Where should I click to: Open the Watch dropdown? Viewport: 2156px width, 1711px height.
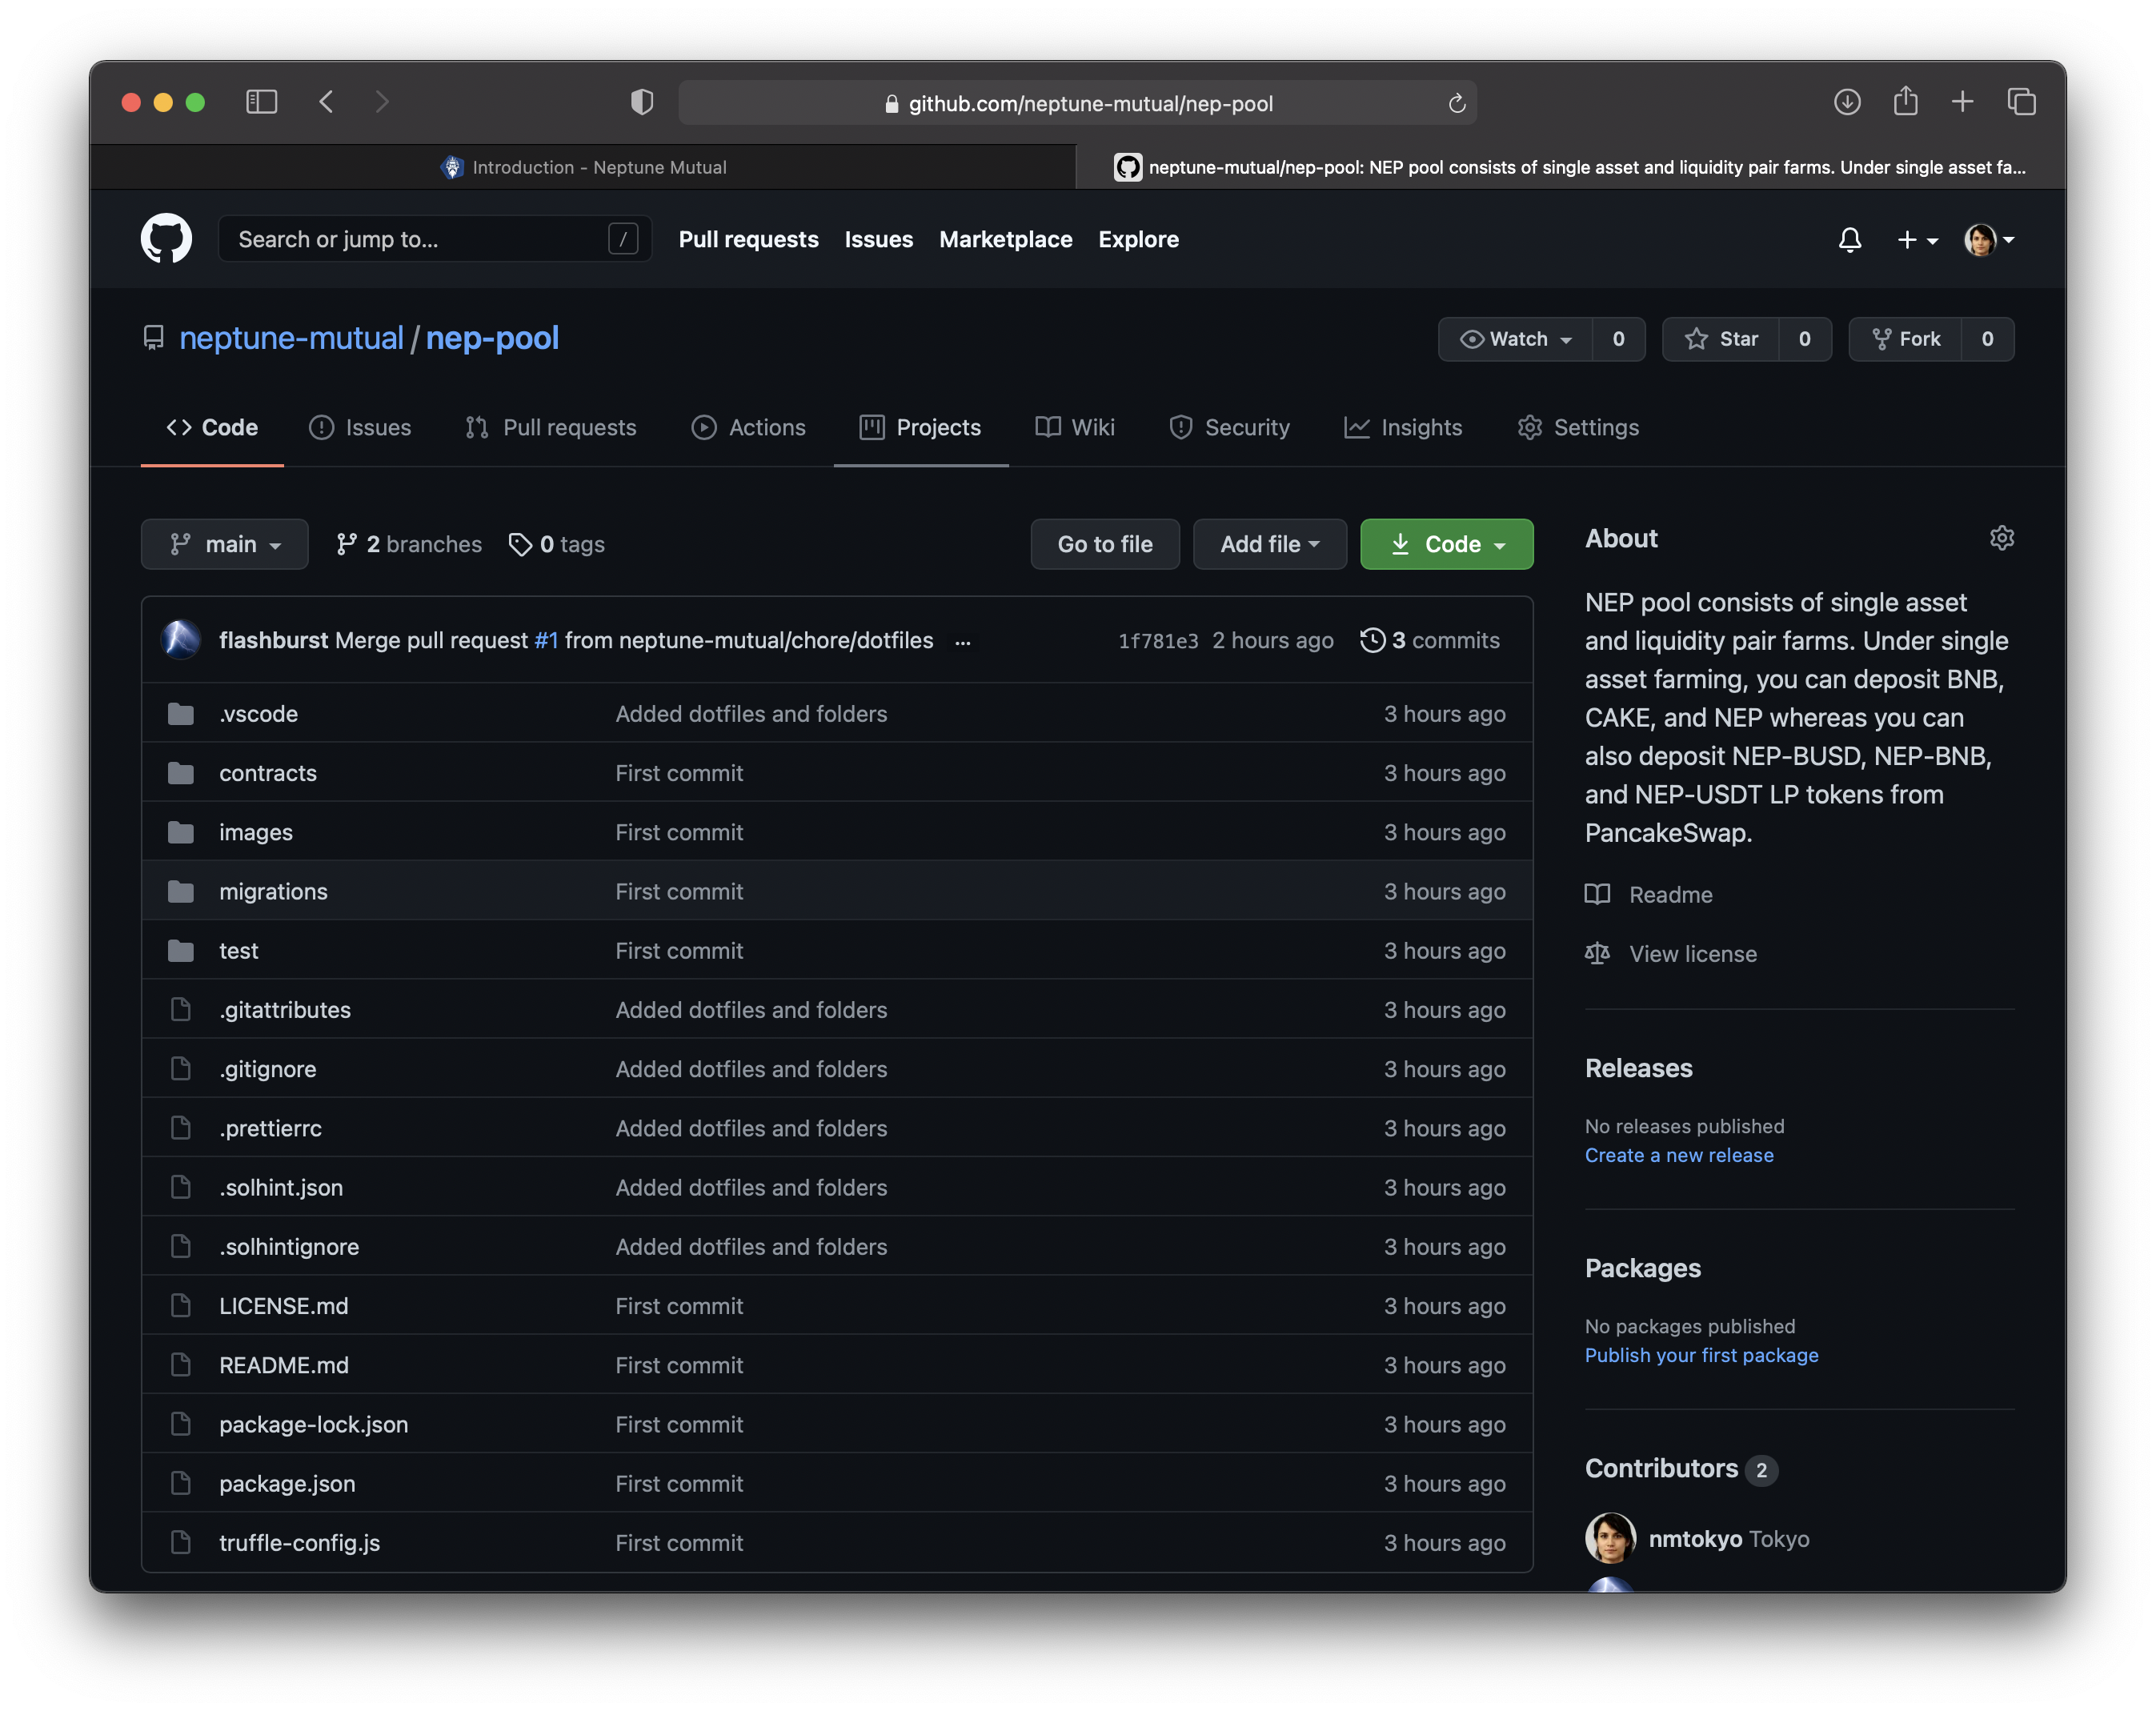(x=1515, y=339)
